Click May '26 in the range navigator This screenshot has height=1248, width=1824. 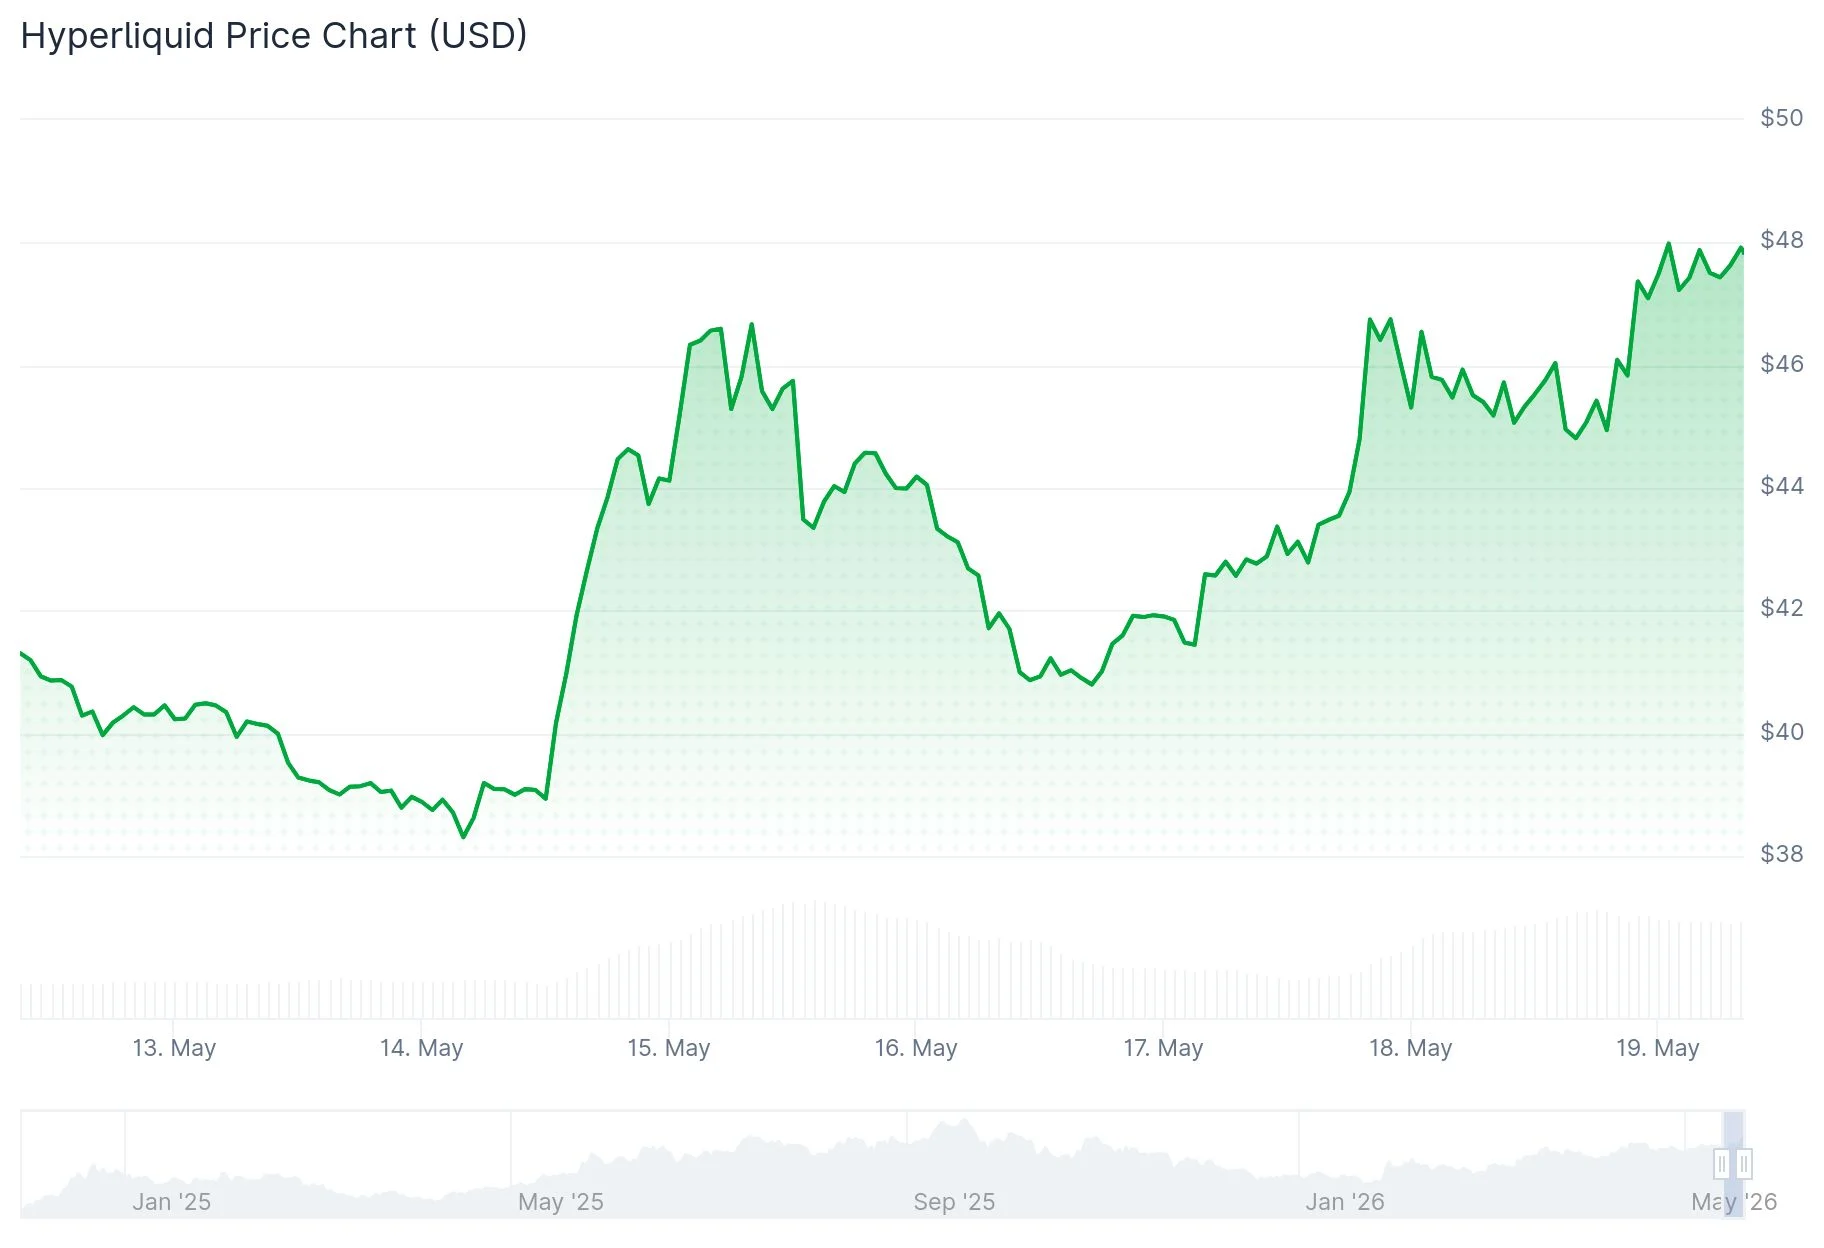1734,1202
